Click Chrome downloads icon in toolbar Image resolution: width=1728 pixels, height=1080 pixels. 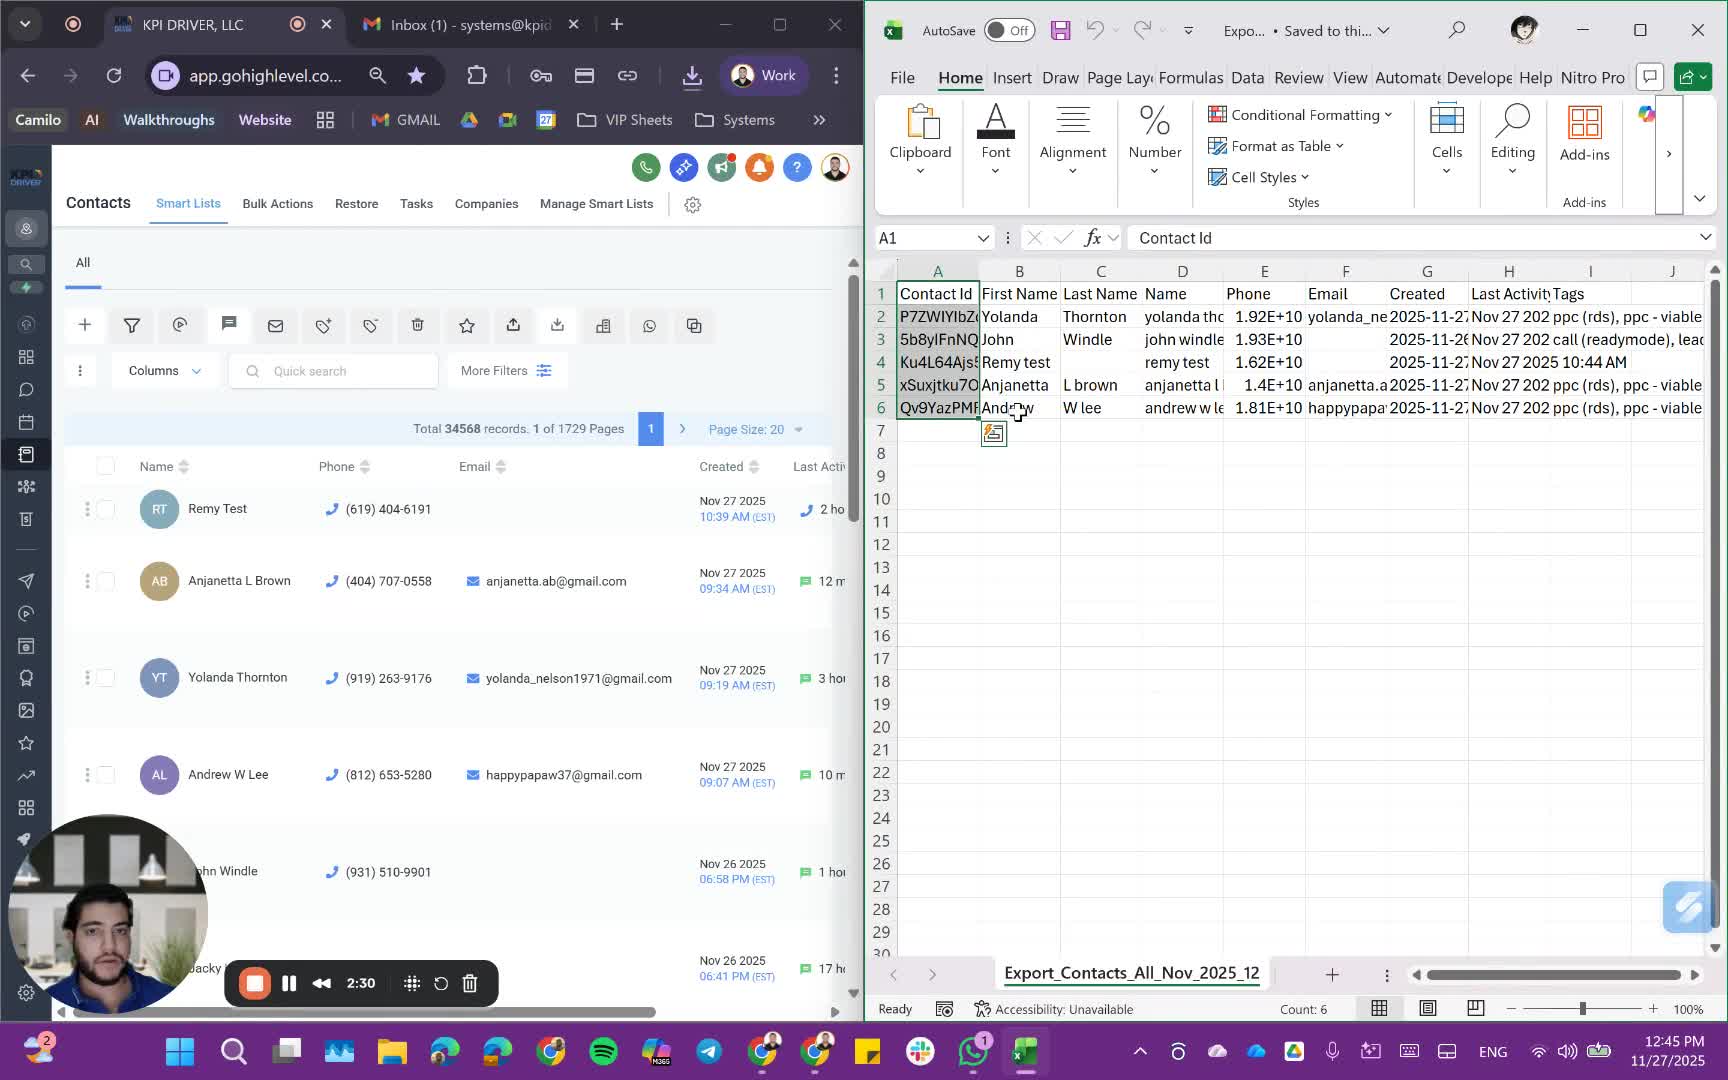coord(692,75)
